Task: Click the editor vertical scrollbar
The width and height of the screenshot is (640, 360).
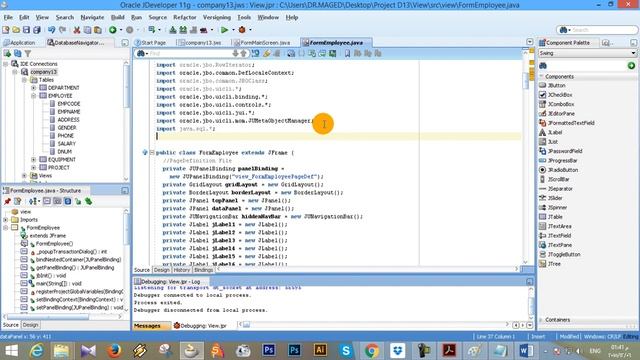Action: tap(526, 80)
